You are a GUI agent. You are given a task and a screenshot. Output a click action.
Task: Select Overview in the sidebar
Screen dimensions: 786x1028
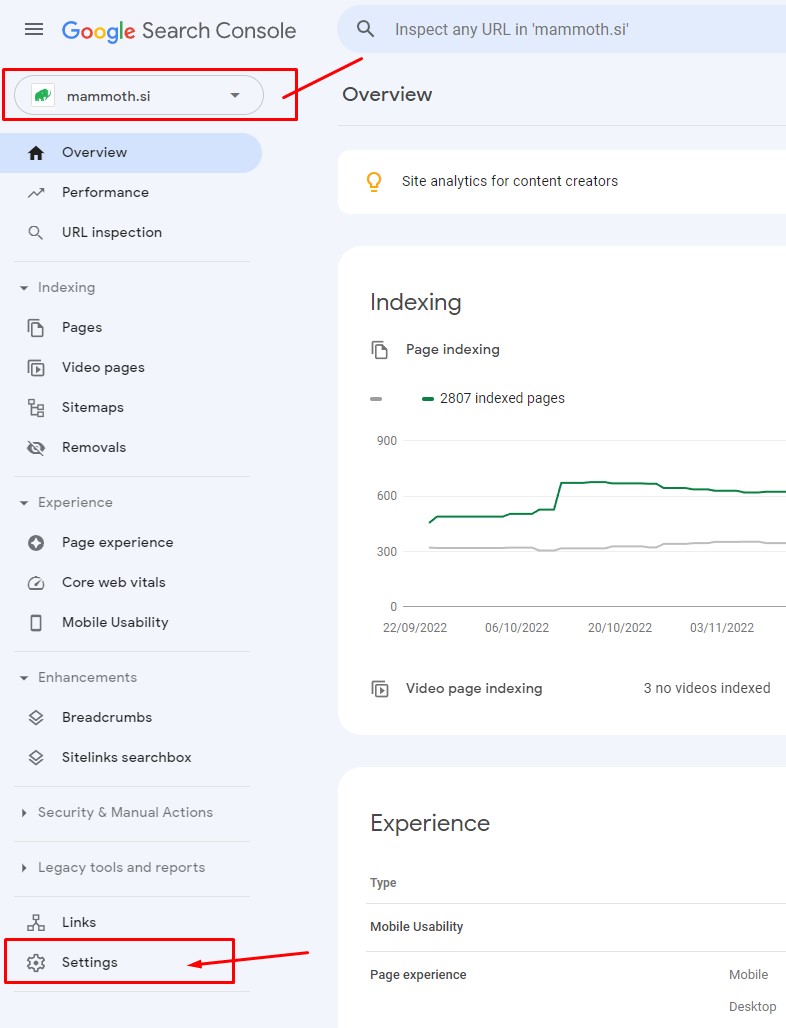click(x=130, y=153)
